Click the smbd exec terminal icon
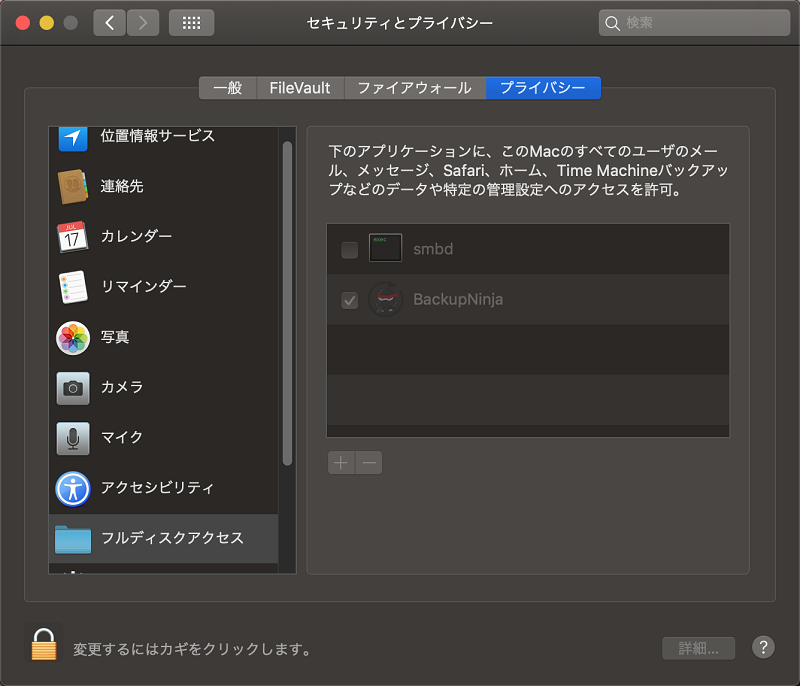Image resolution: width=800 pixels, height=686 pixels. pyautogui.click(x=385, y=248)
